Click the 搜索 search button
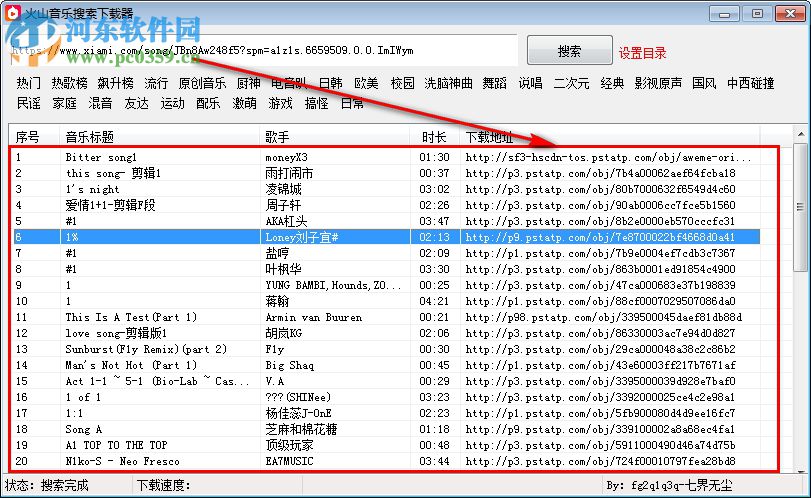 point(569,51)
